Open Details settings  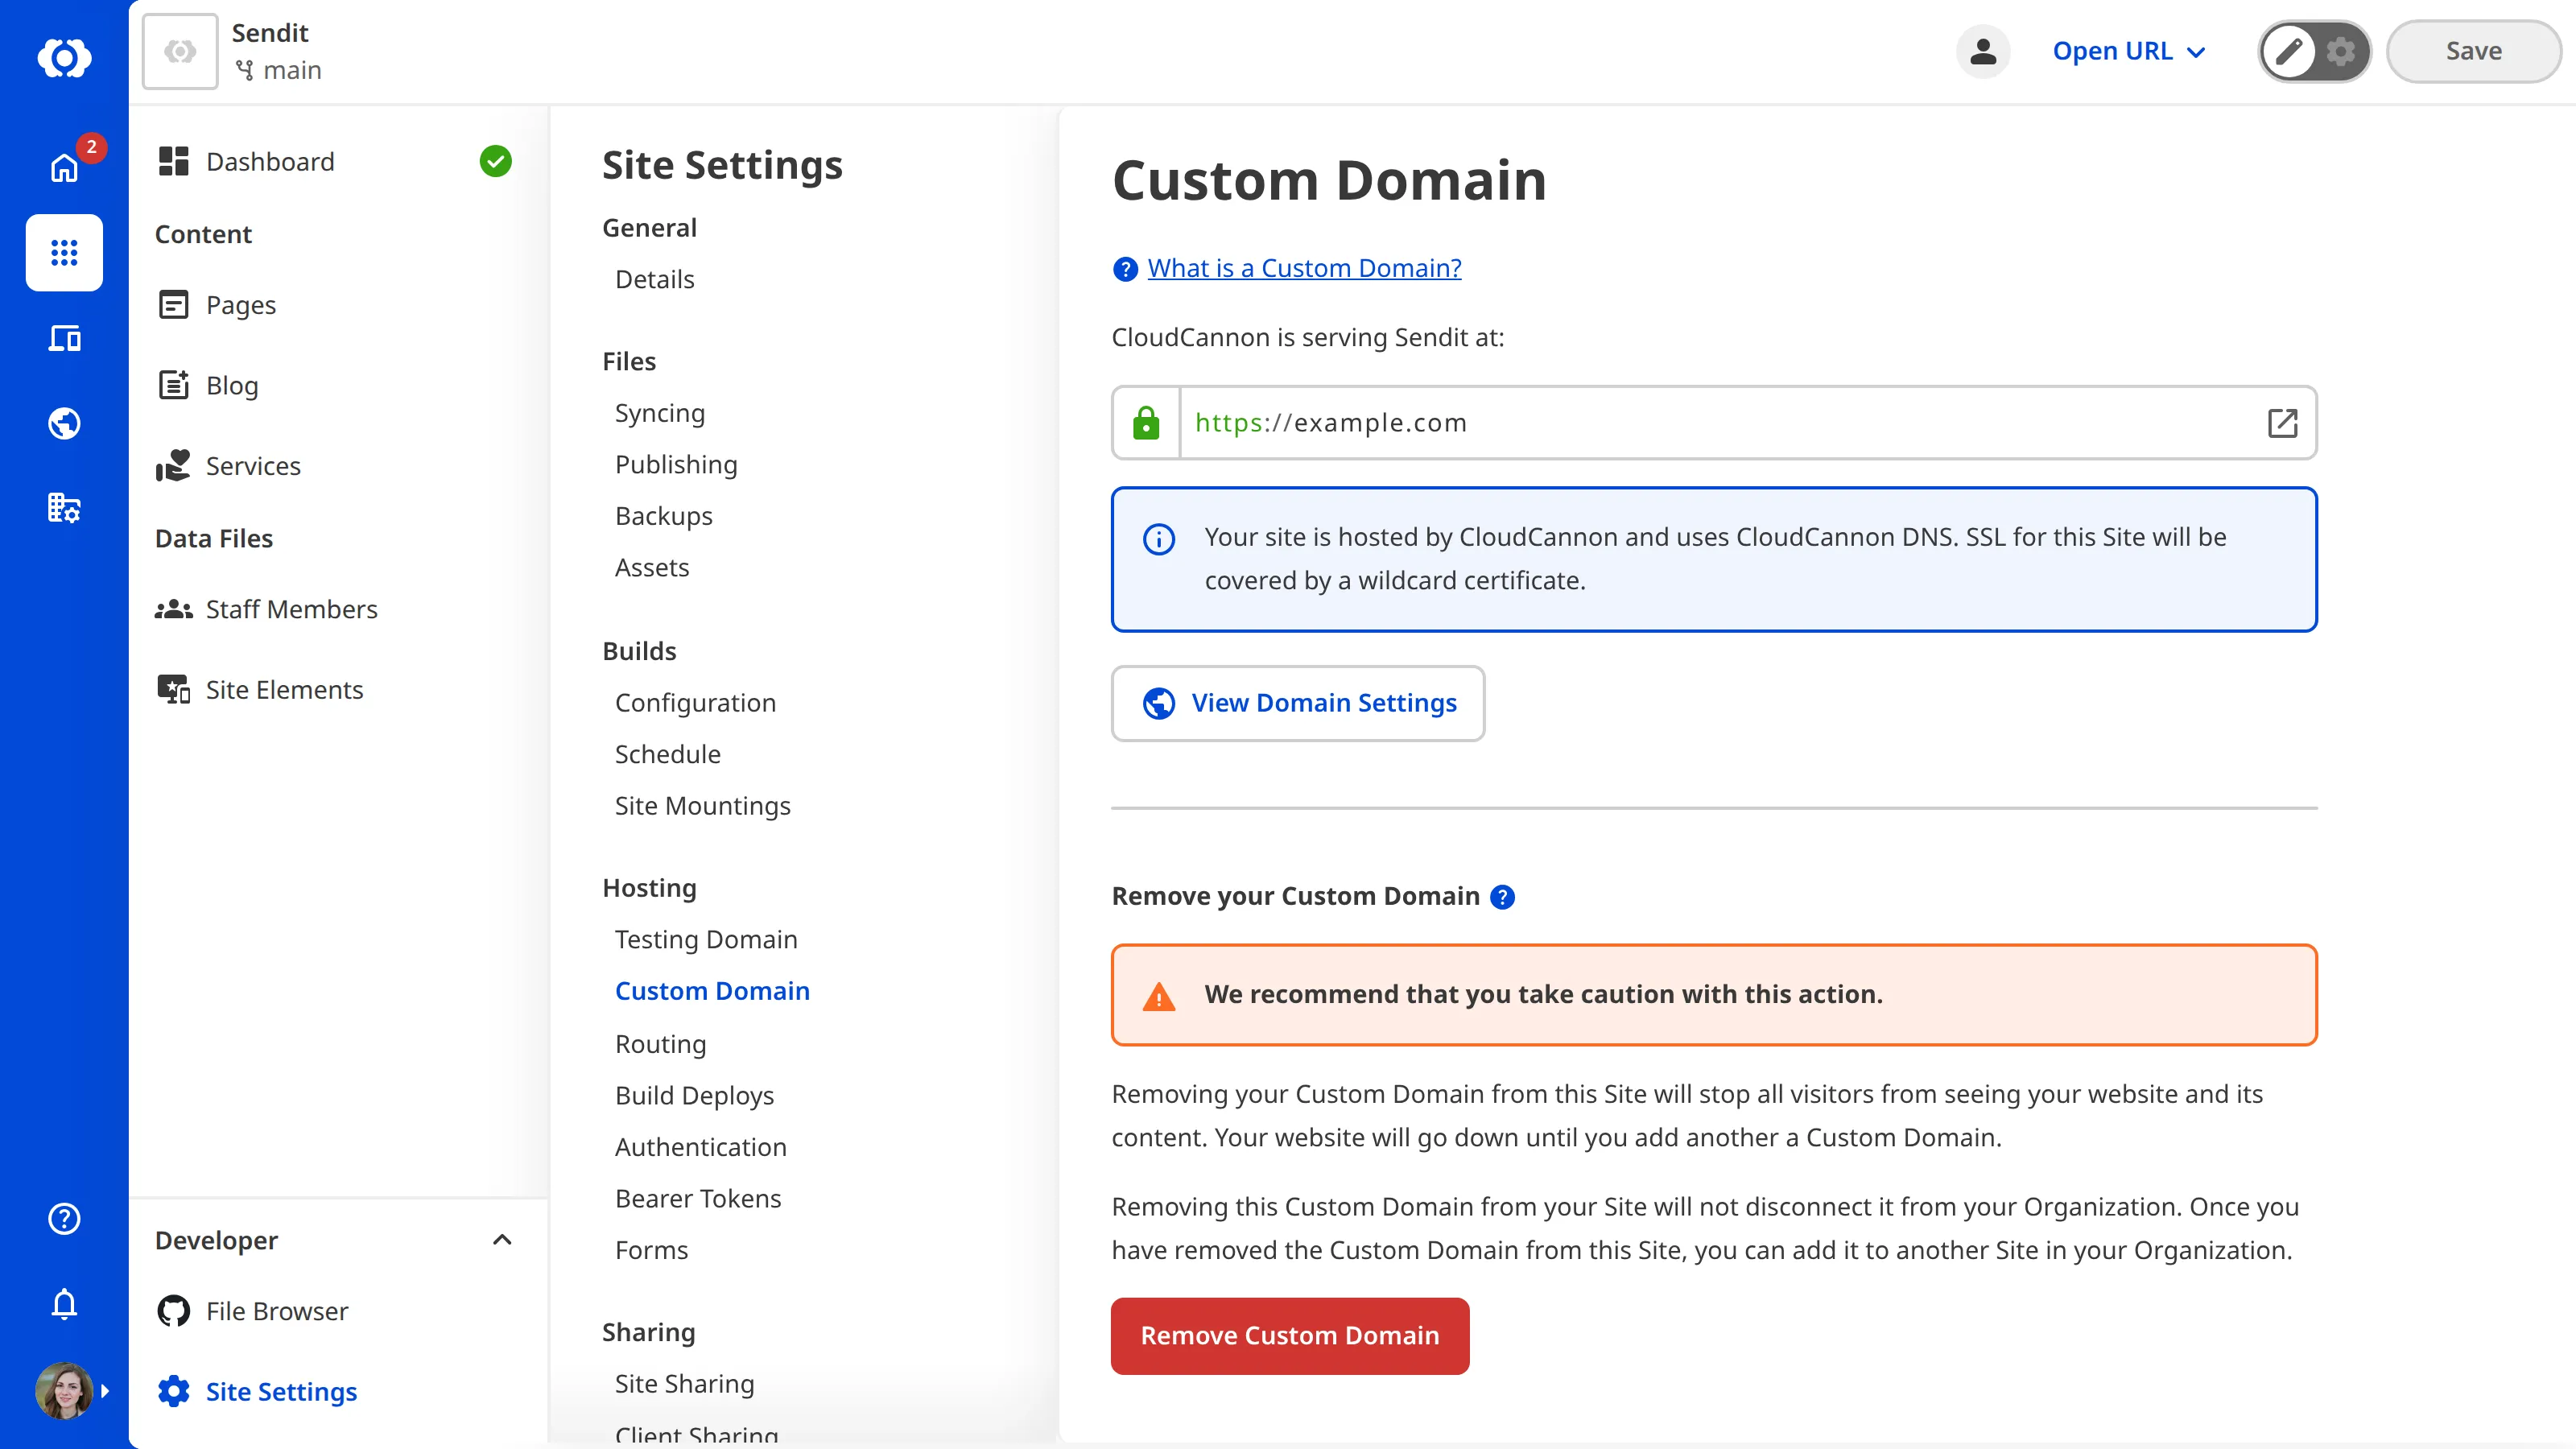coord(654,279)
